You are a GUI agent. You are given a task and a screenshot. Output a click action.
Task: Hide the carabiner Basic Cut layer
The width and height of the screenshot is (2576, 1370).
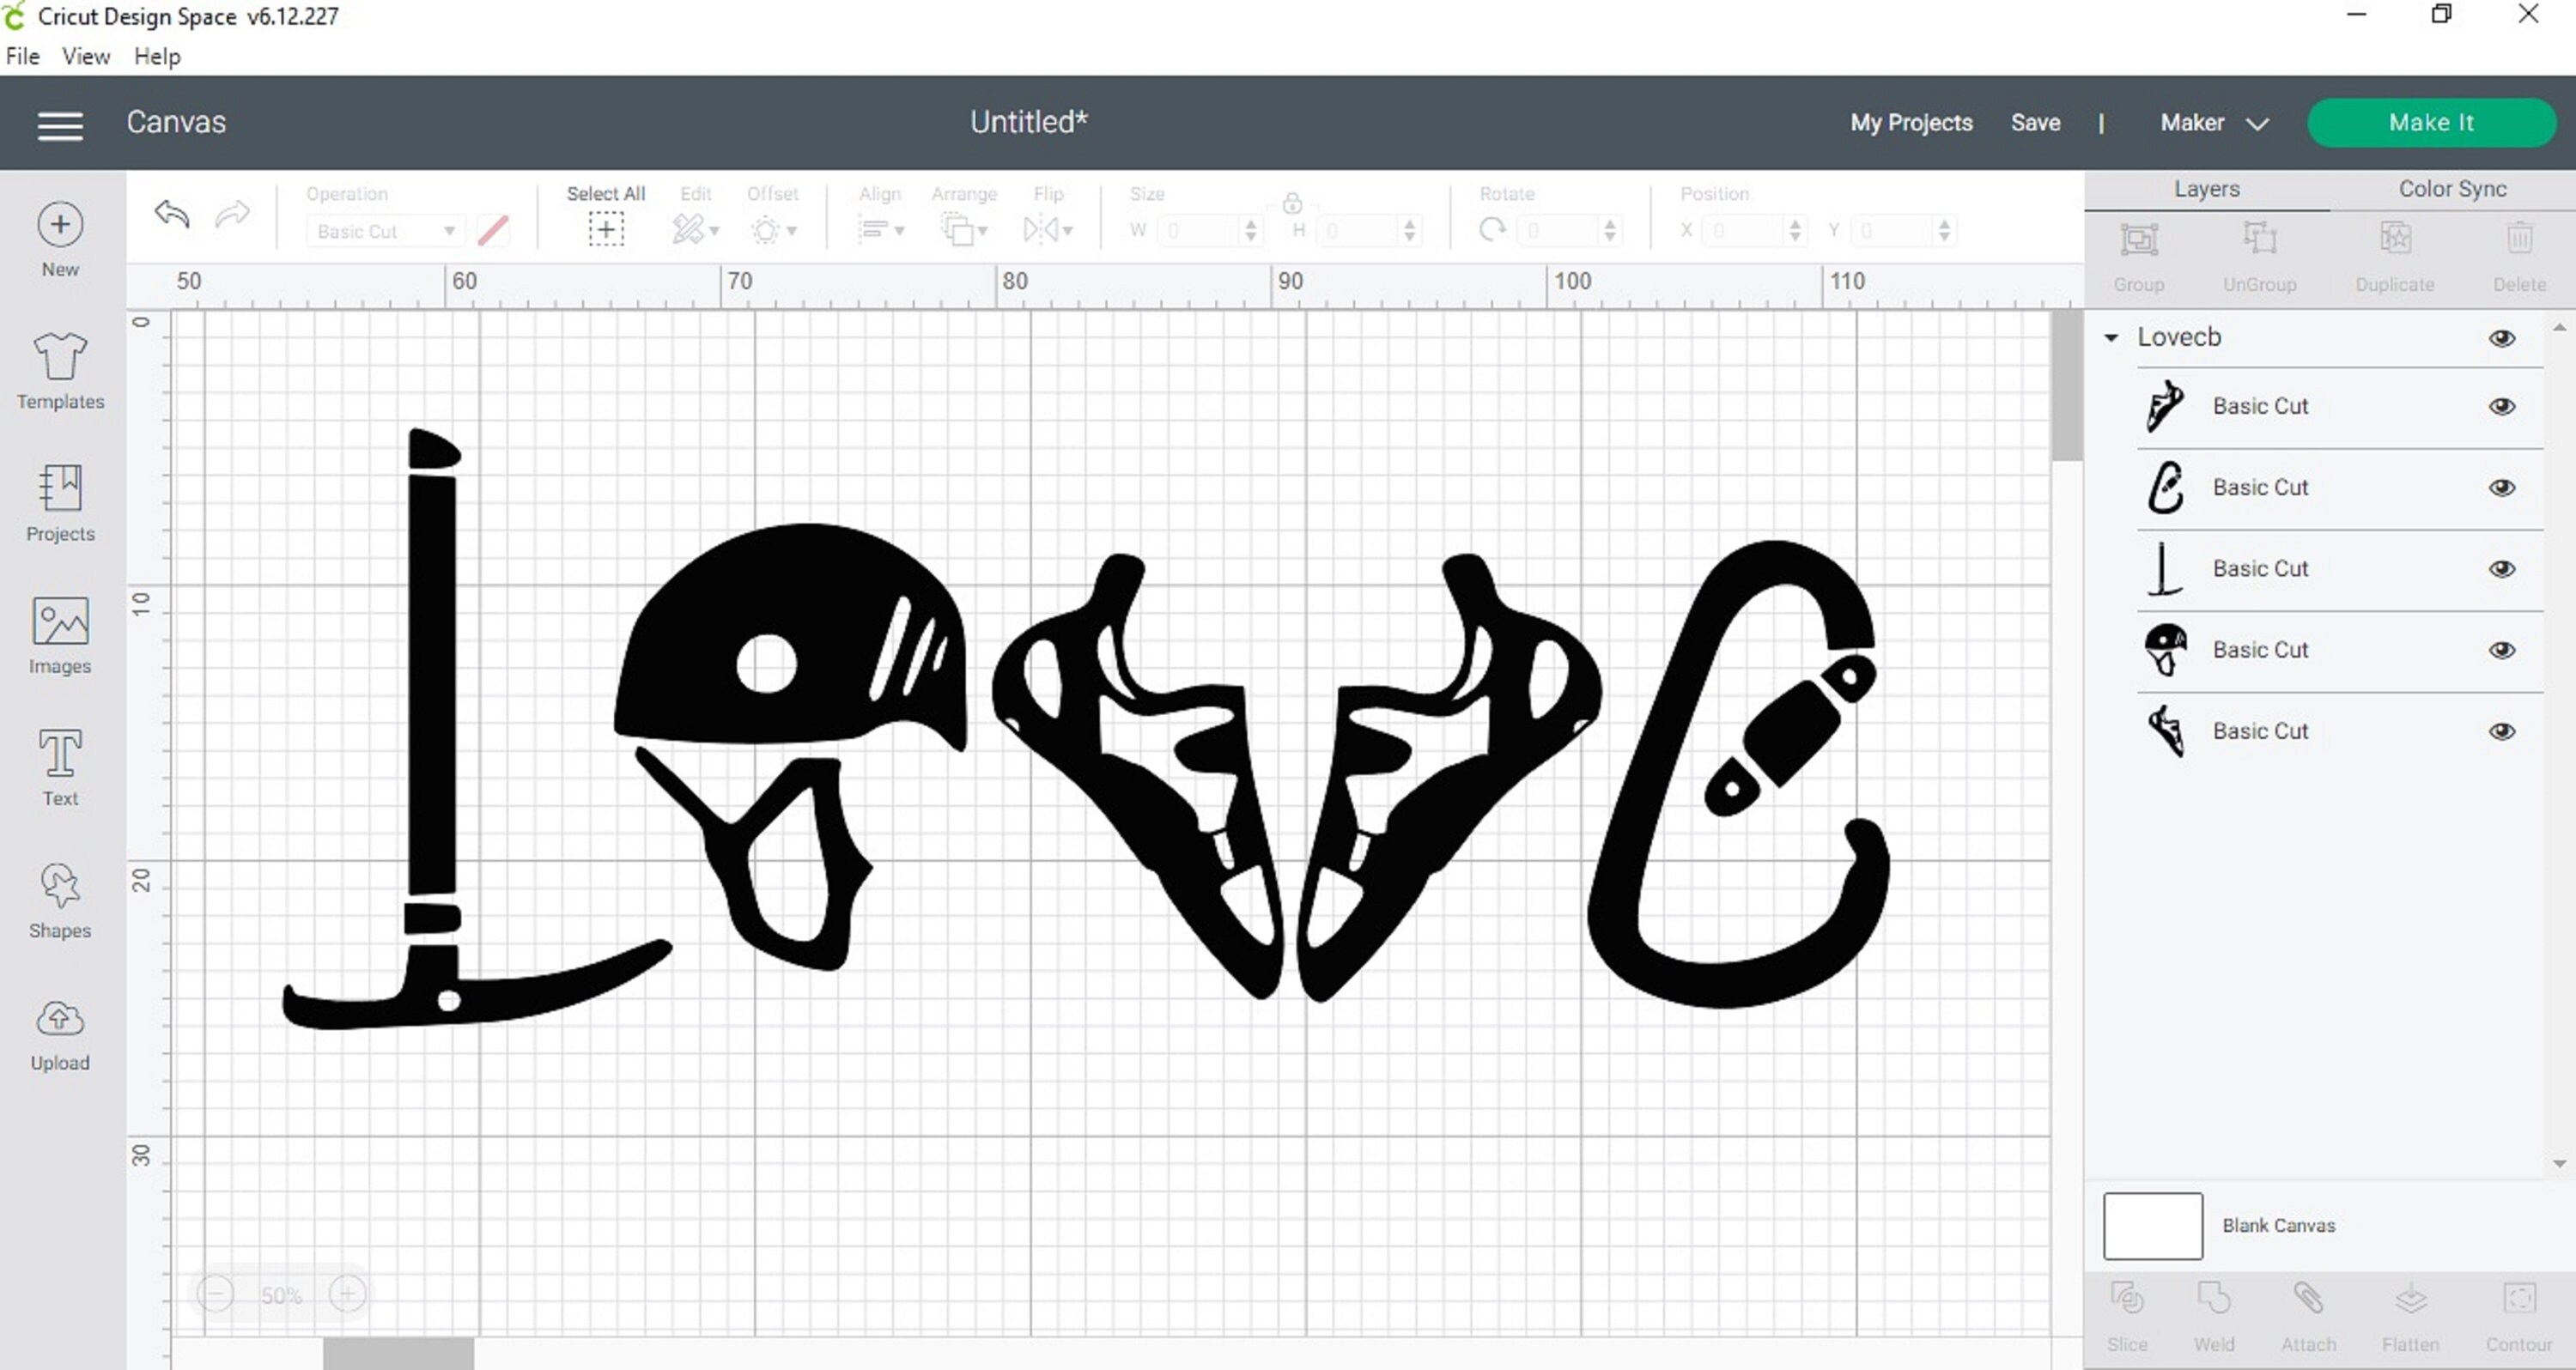tap(2503, 487)
